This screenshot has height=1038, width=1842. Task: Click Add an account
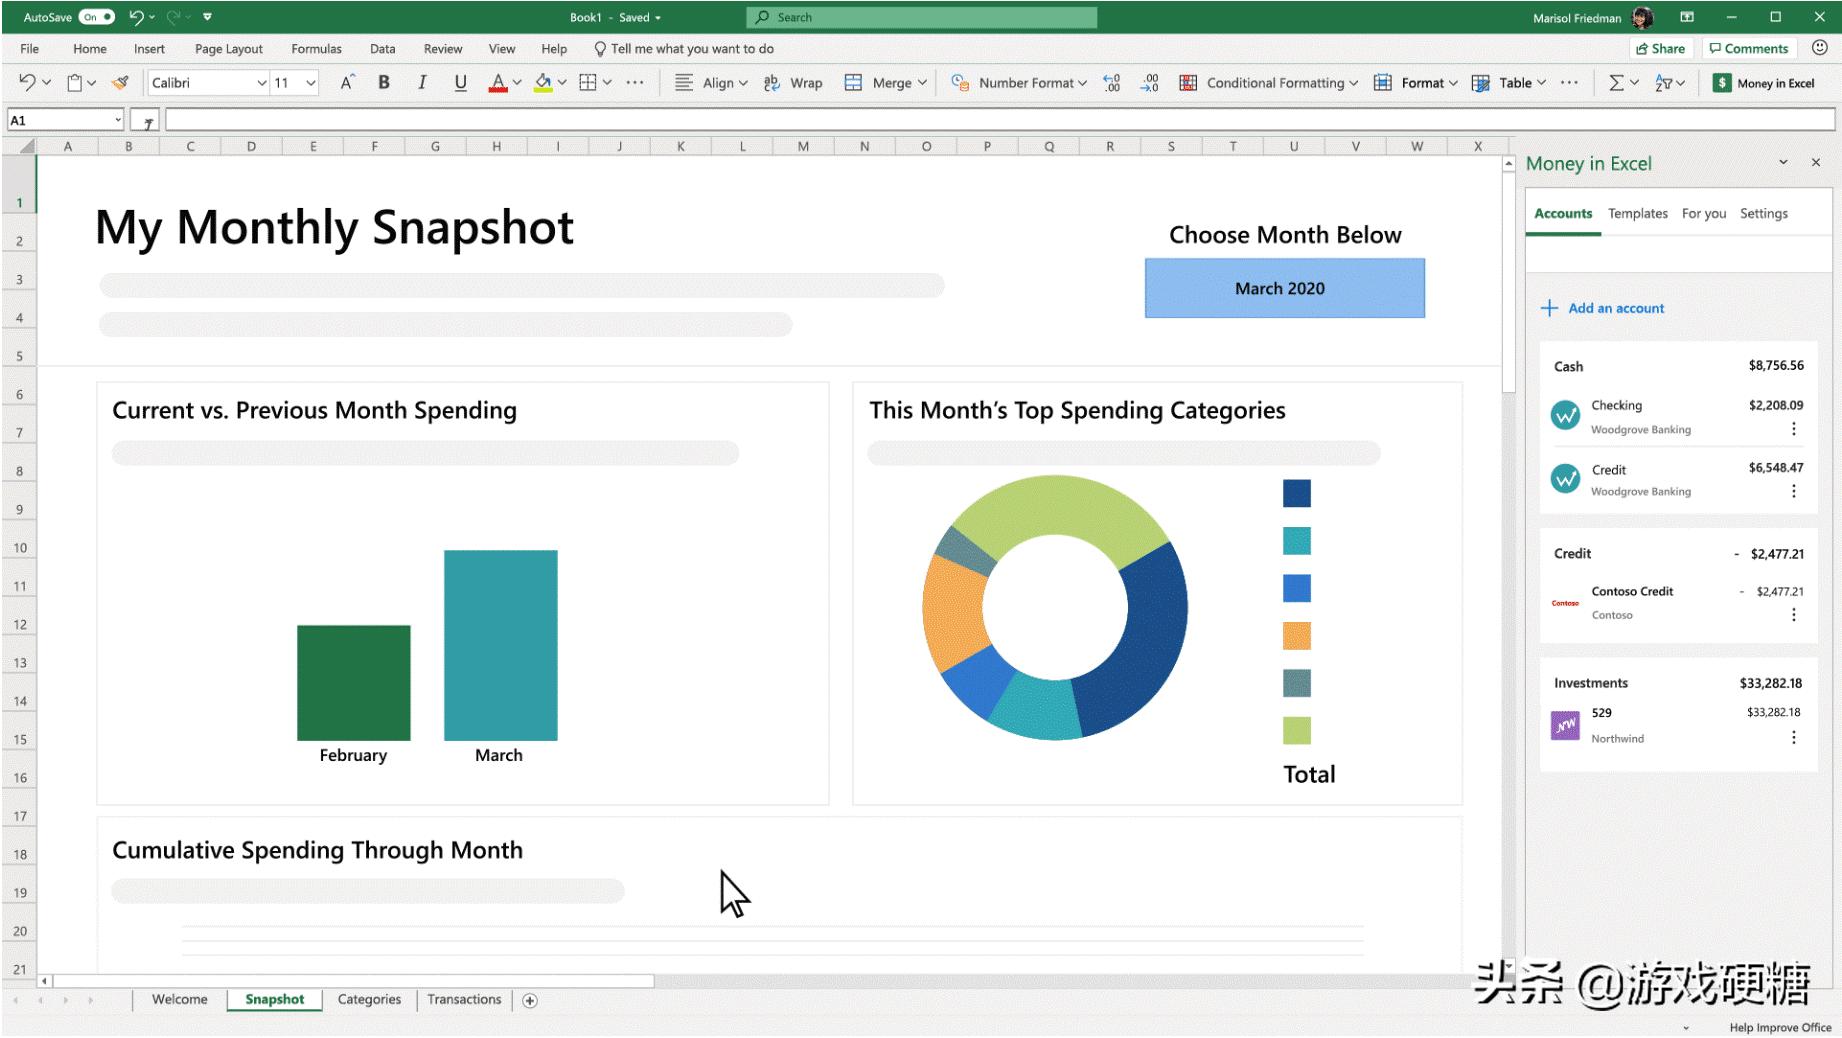(1604, 308)
